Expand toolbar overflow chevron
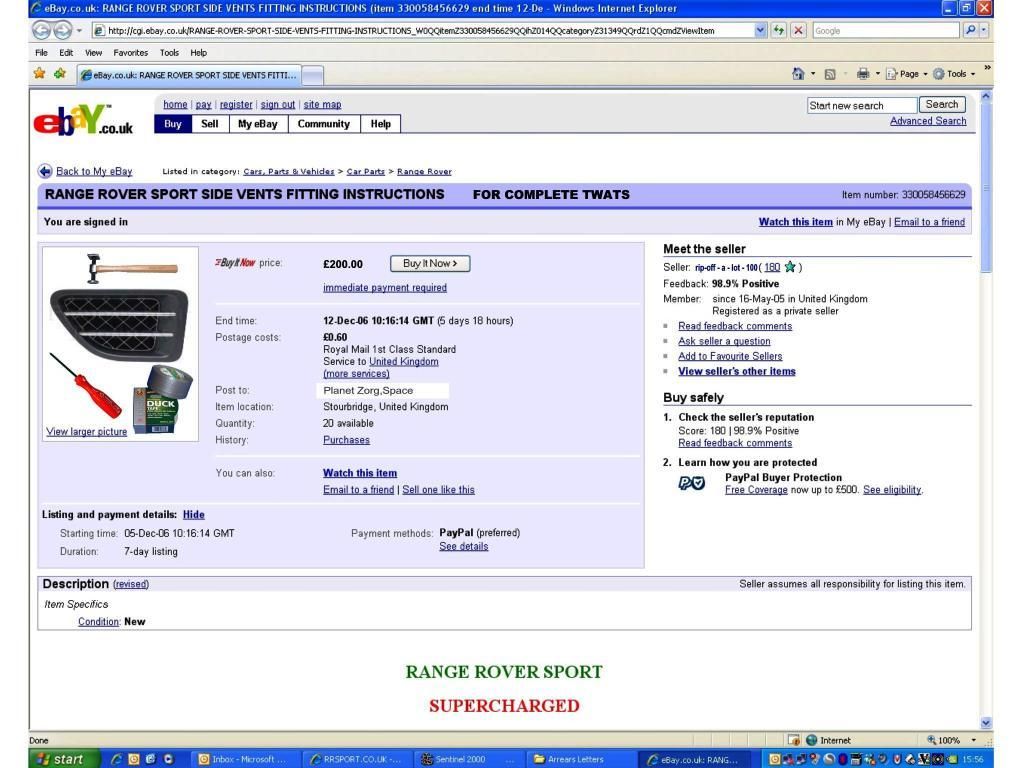The height and width of the screenshot is (768, 1024). 987,67
